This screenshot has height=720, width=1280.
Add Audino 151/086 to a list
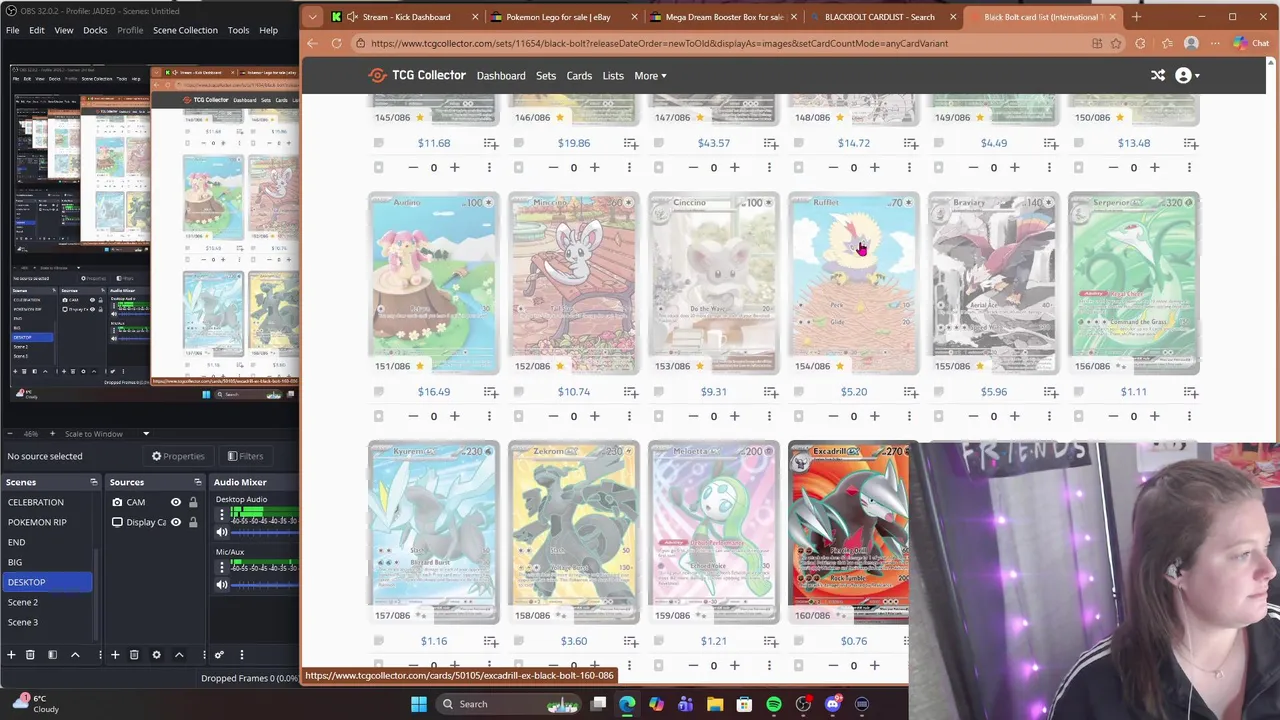490,392
